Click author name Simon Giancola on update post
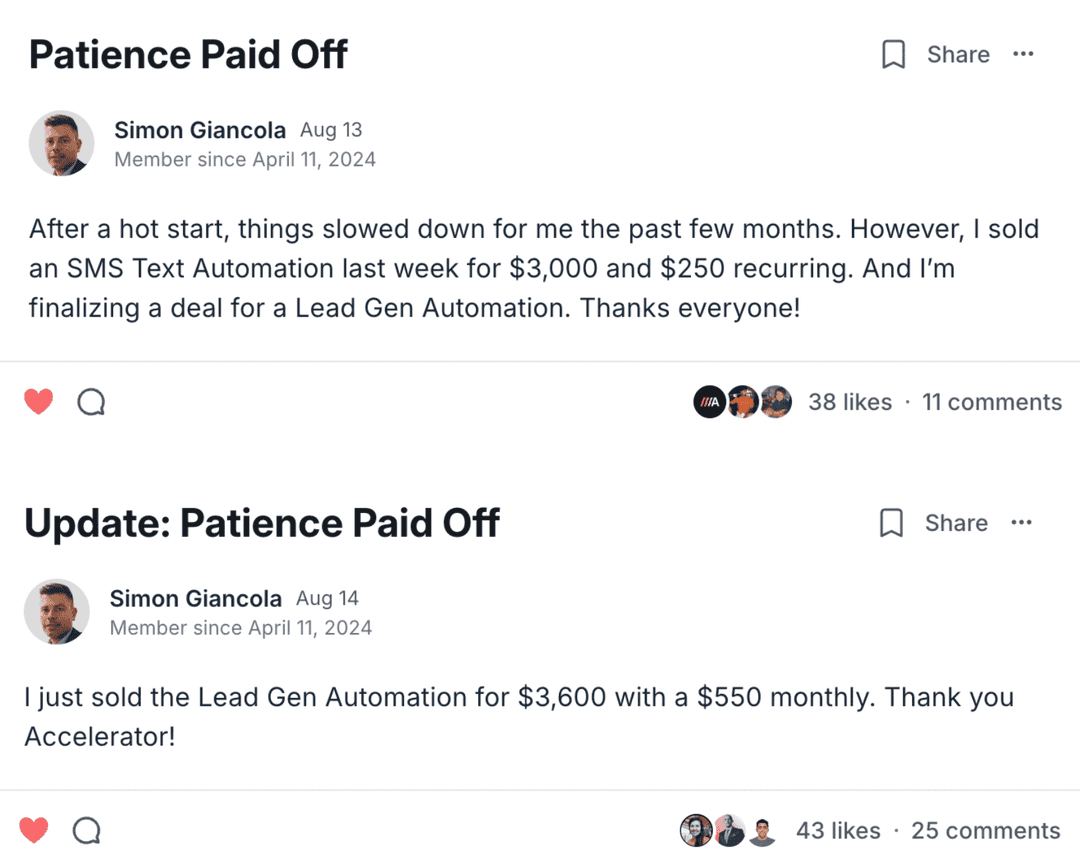 click(x=196, y=598)
